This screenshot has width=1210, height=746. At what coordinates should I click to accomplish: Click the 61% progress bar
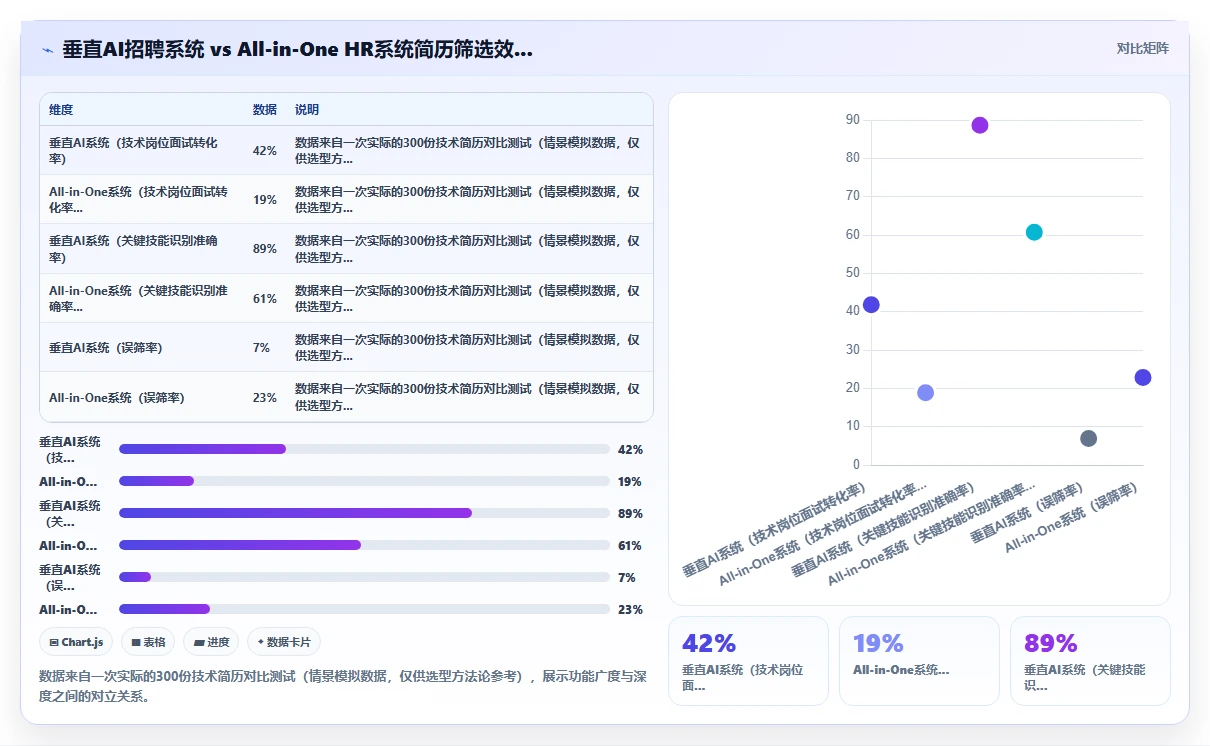click(x=364, y=545)
